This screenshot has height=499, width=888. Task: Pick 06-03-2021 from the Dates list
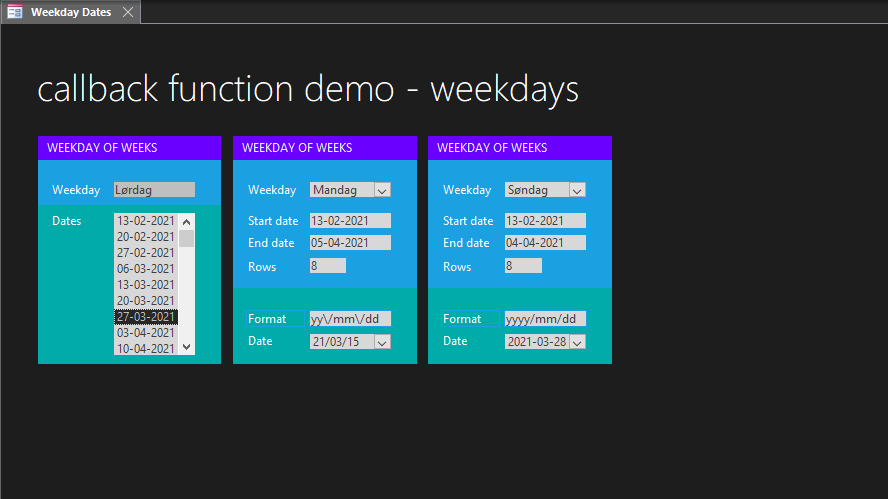pos(145,269)
